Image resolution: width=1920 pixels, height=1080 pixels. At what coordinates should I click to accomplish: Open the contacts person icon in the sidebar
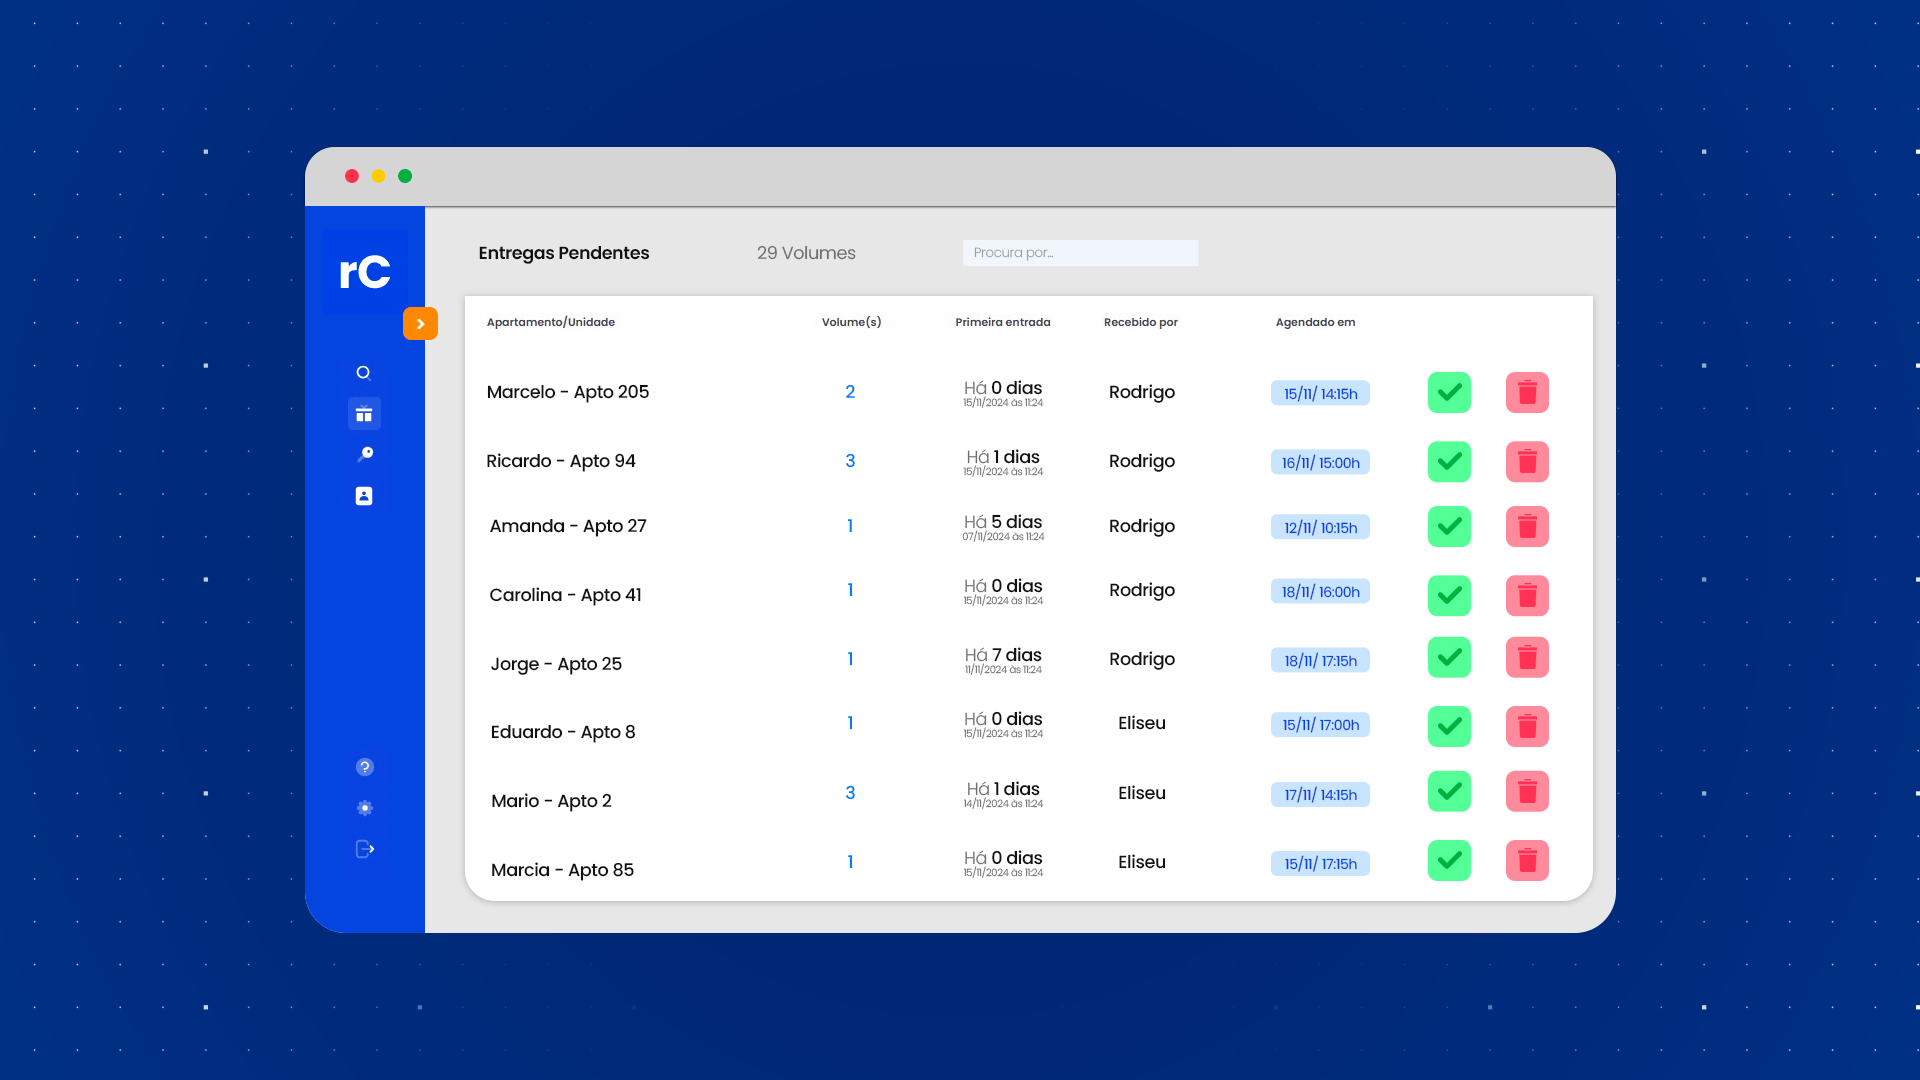click(364, 496)
